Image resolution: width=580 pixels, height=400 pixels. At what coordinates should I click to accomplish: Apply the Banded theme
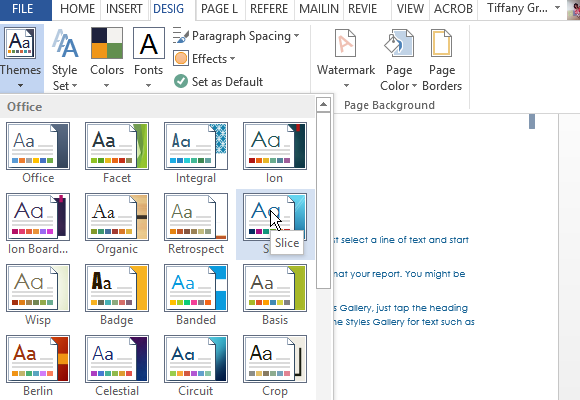point(196,295)
